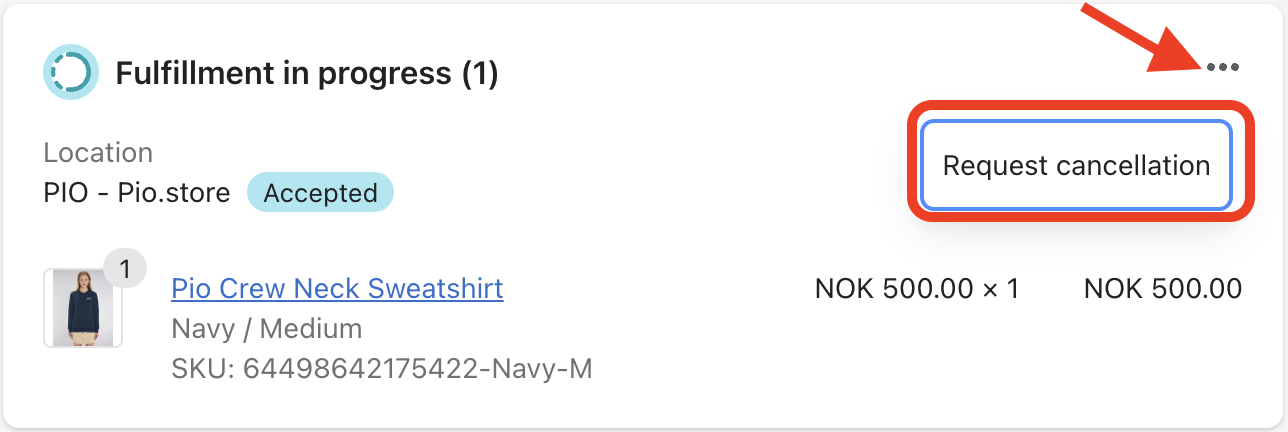The image size is (1288, 432).
Task: Click the (1) item count in the heading
Action: 480,73
